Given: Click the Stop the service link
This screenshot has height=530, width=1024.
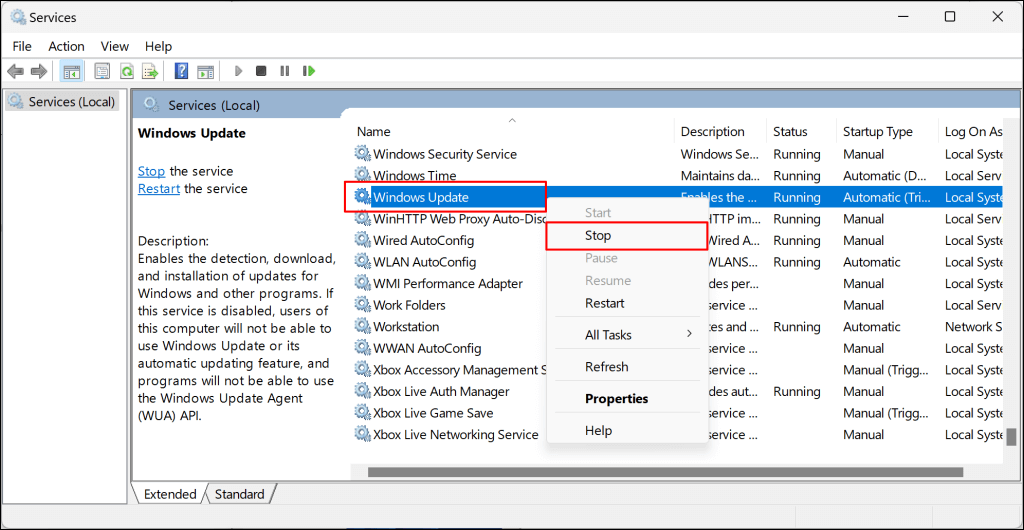Looking at the screenshot, I should [x=151, y=171].
